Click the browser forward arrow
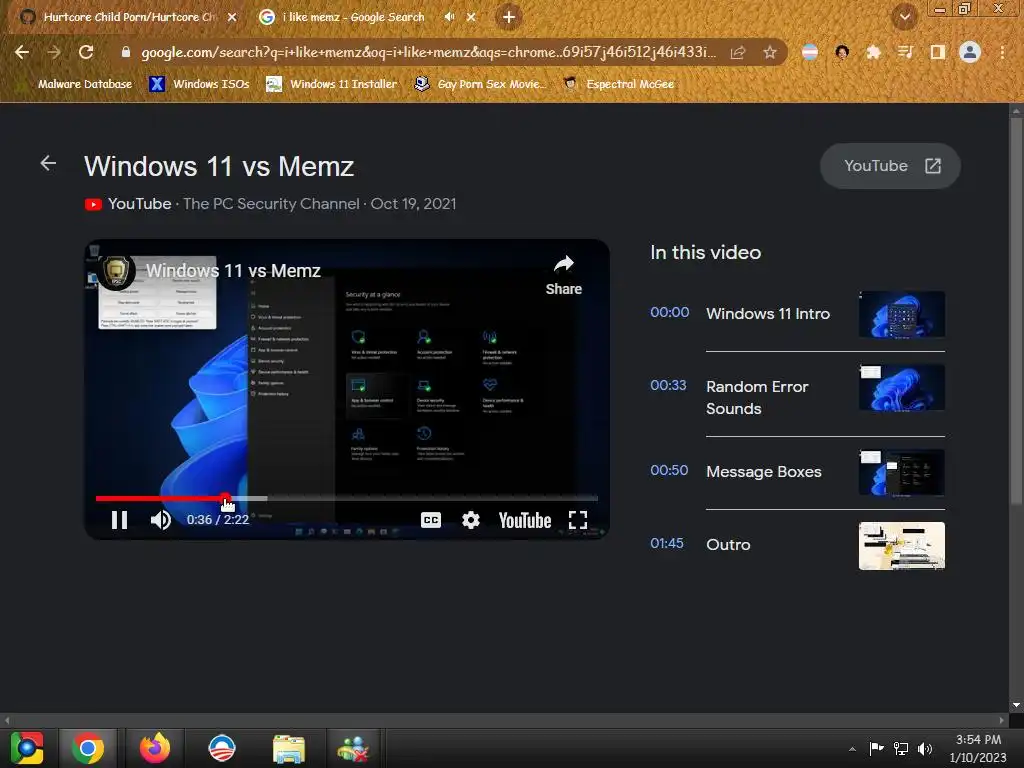1024x768 pixels. 54,52
